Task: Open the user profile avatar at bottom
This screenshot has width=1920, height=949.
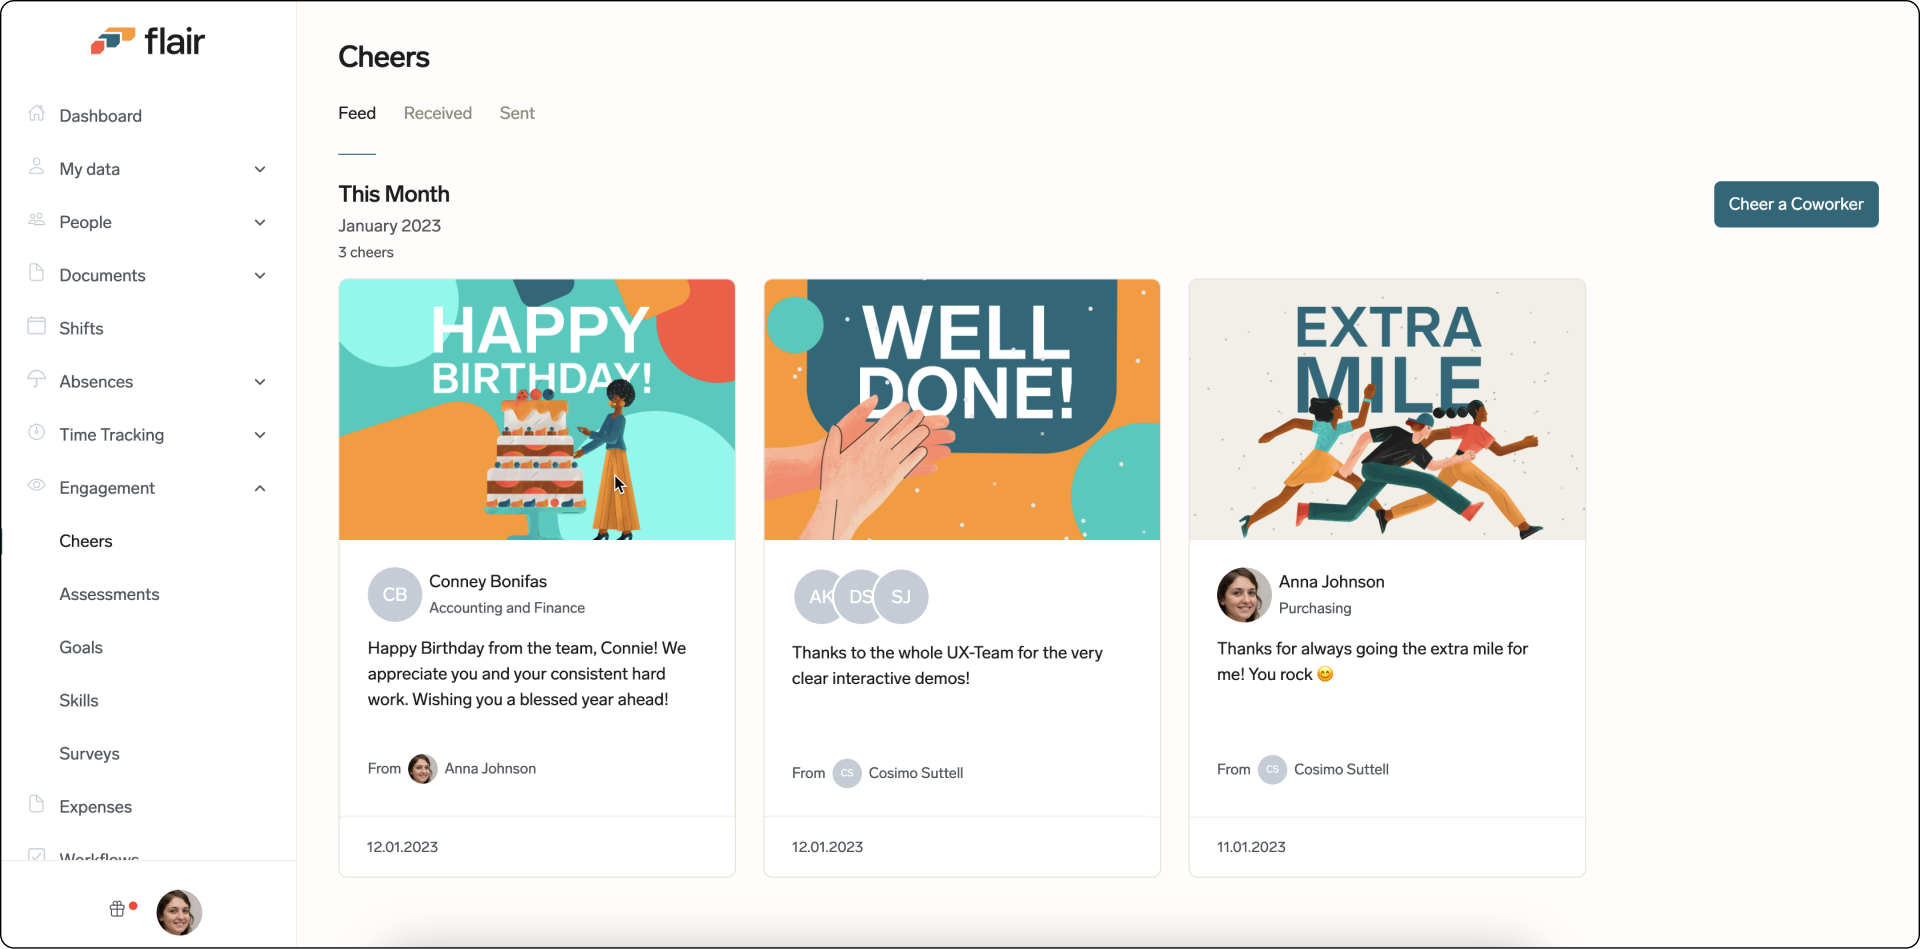Action: [179, 912]
